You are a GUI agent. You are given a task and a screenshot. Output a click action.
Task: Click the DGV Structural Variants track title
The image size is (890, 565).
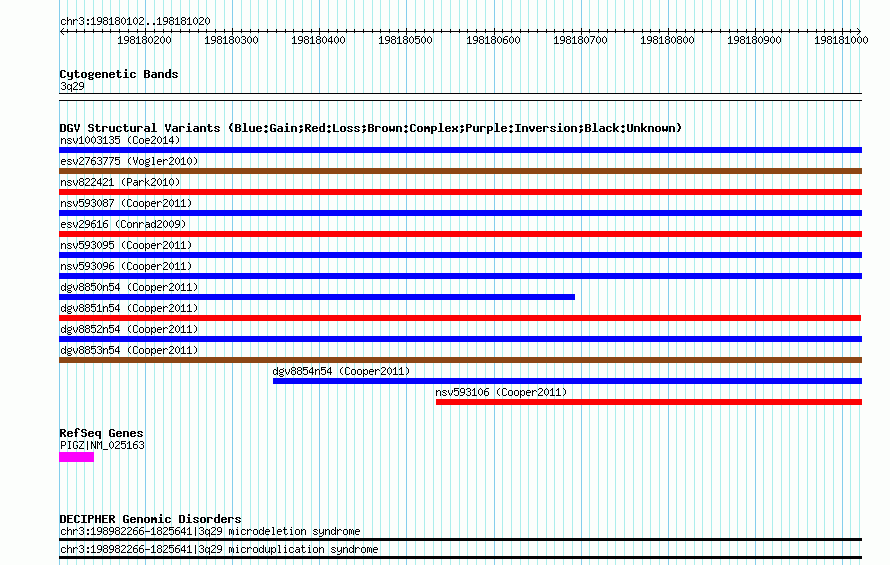point(371,128)
